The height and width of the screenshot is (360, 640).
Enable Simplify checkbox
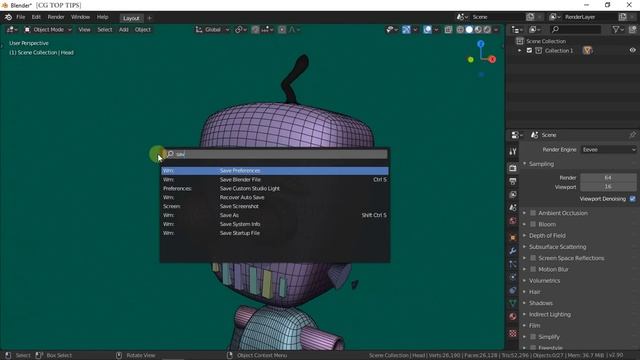(x=533, y=337)
